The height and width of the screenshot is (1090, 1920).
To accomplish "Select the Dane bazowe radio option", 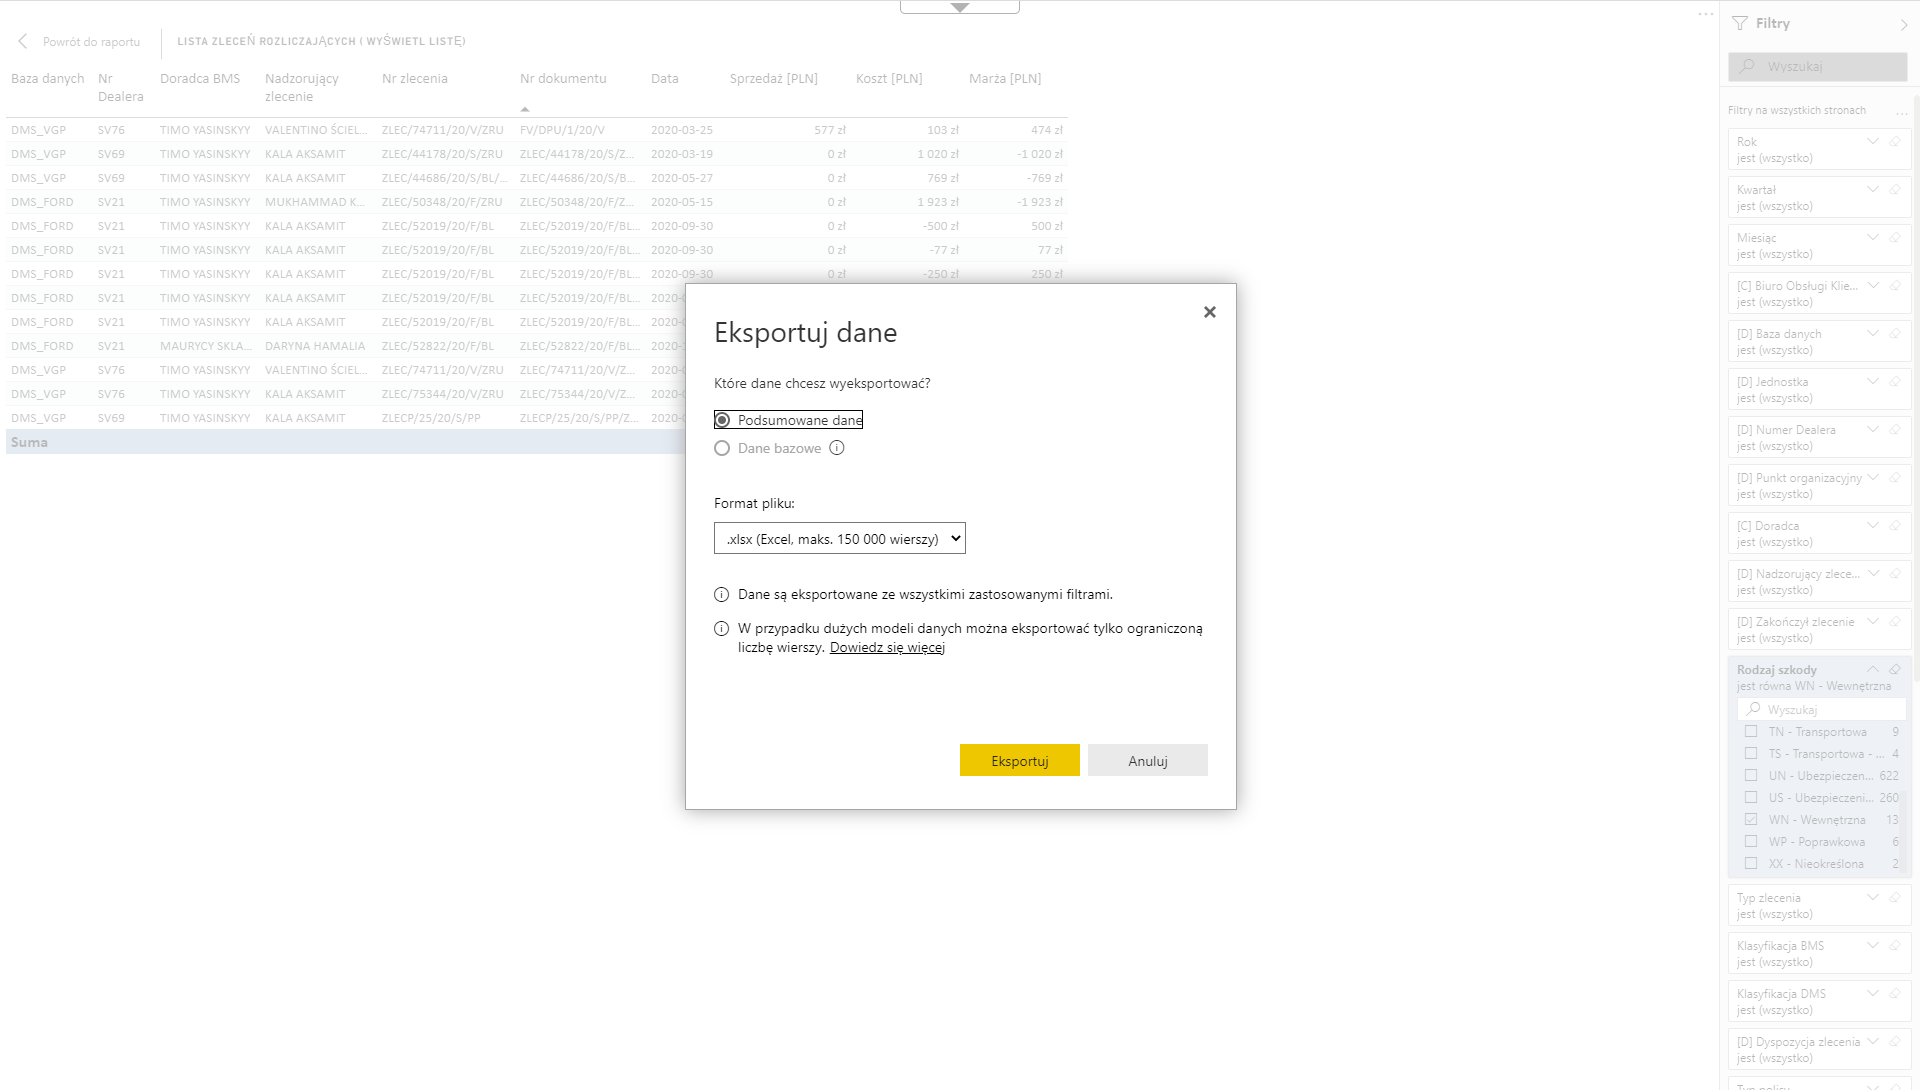I will tap(722, 448).
